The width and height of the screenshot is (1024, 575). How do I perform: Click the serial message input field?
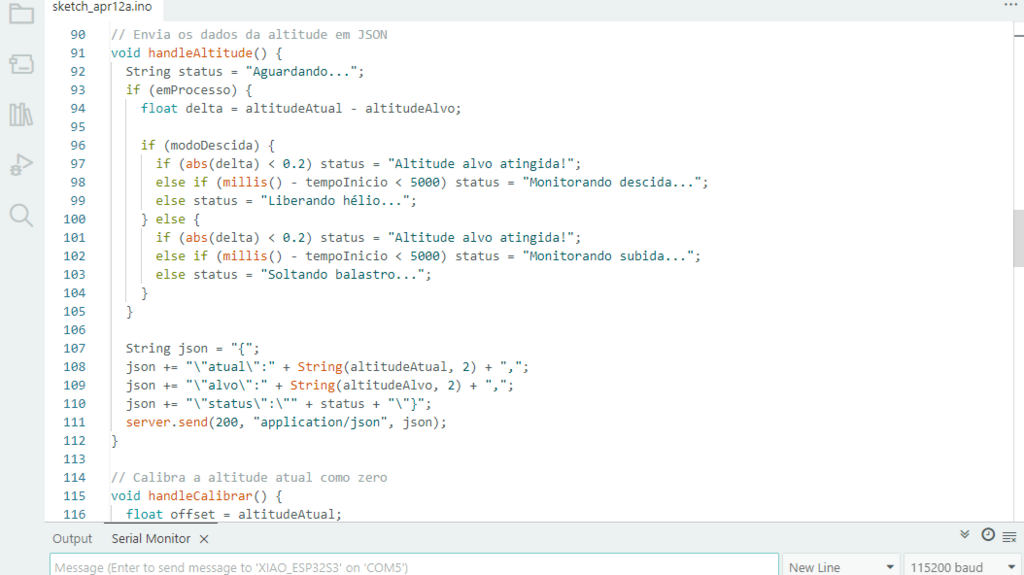coord(414,567)
